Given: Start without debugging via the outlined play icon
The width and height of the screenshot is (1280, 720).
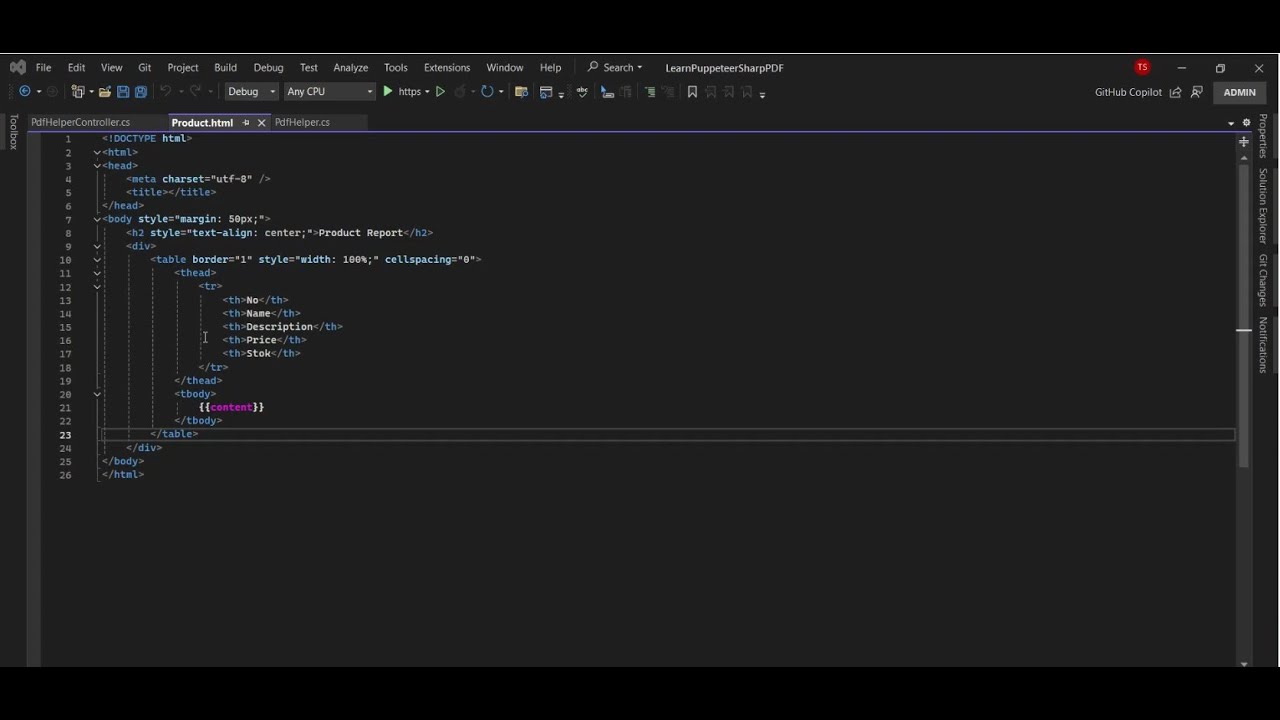Looking at the screenshot, I should coord(440,92).
